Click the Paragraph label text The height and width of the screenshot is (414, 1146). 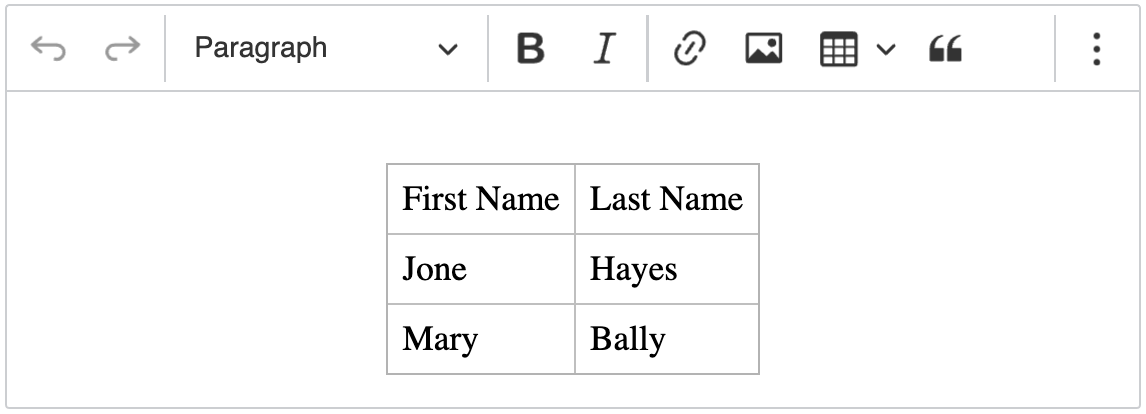coord(260,48)
